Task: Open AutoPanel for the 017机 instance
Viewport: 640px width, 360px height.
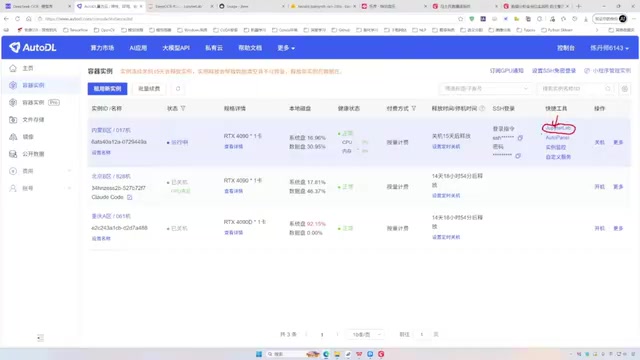Action: click(x=557, y=138)
